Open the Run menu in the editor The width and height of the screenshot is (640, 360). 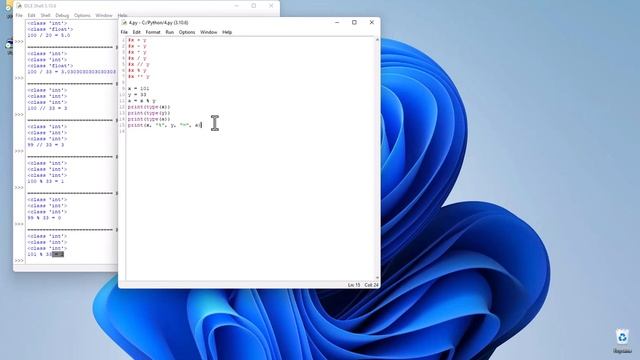(x=169, y=32)
